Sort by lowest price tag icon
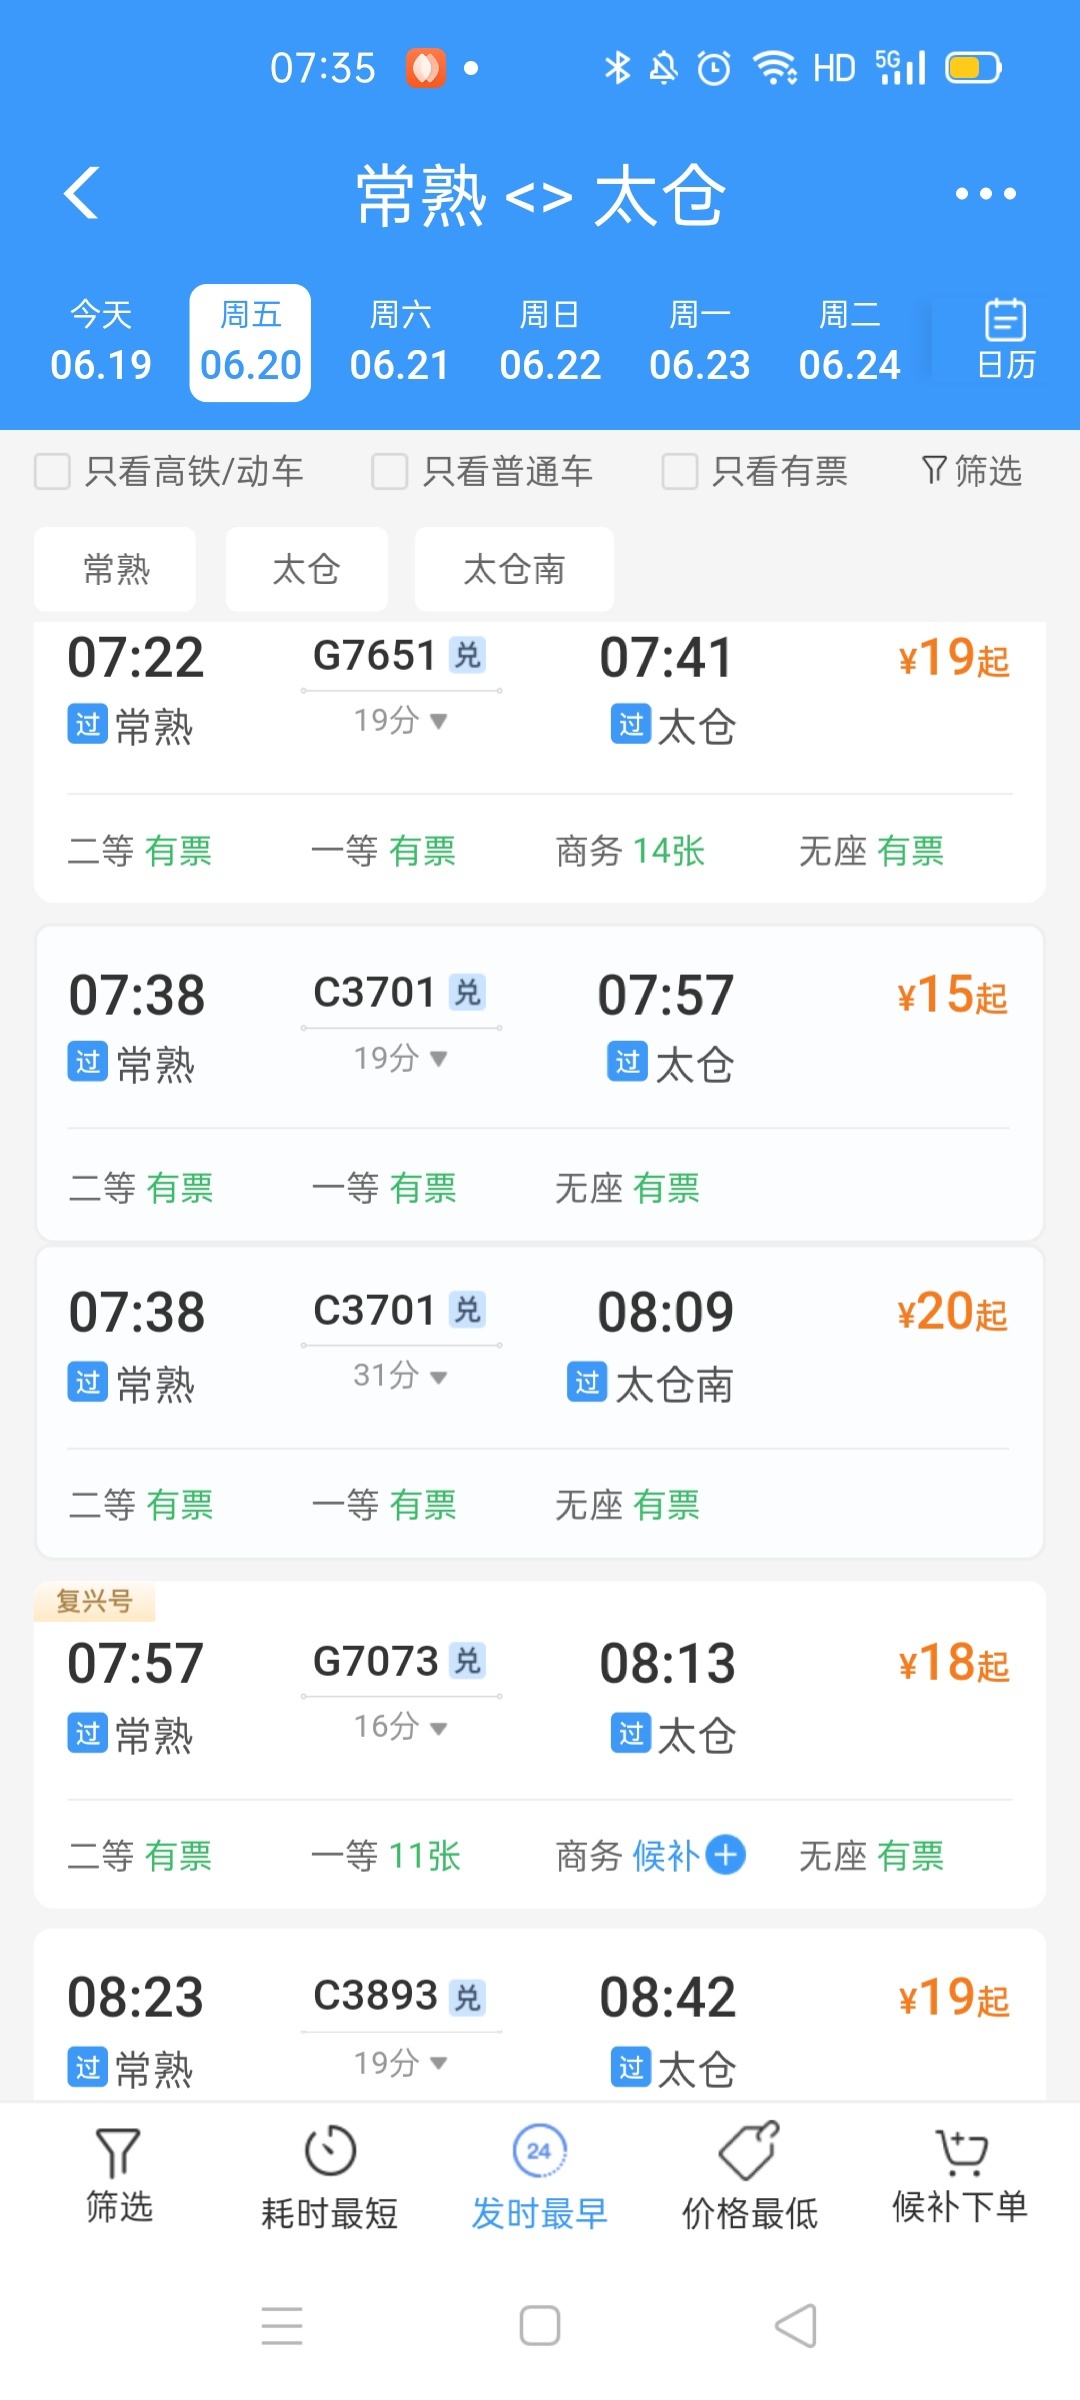 coord(749,2152)
